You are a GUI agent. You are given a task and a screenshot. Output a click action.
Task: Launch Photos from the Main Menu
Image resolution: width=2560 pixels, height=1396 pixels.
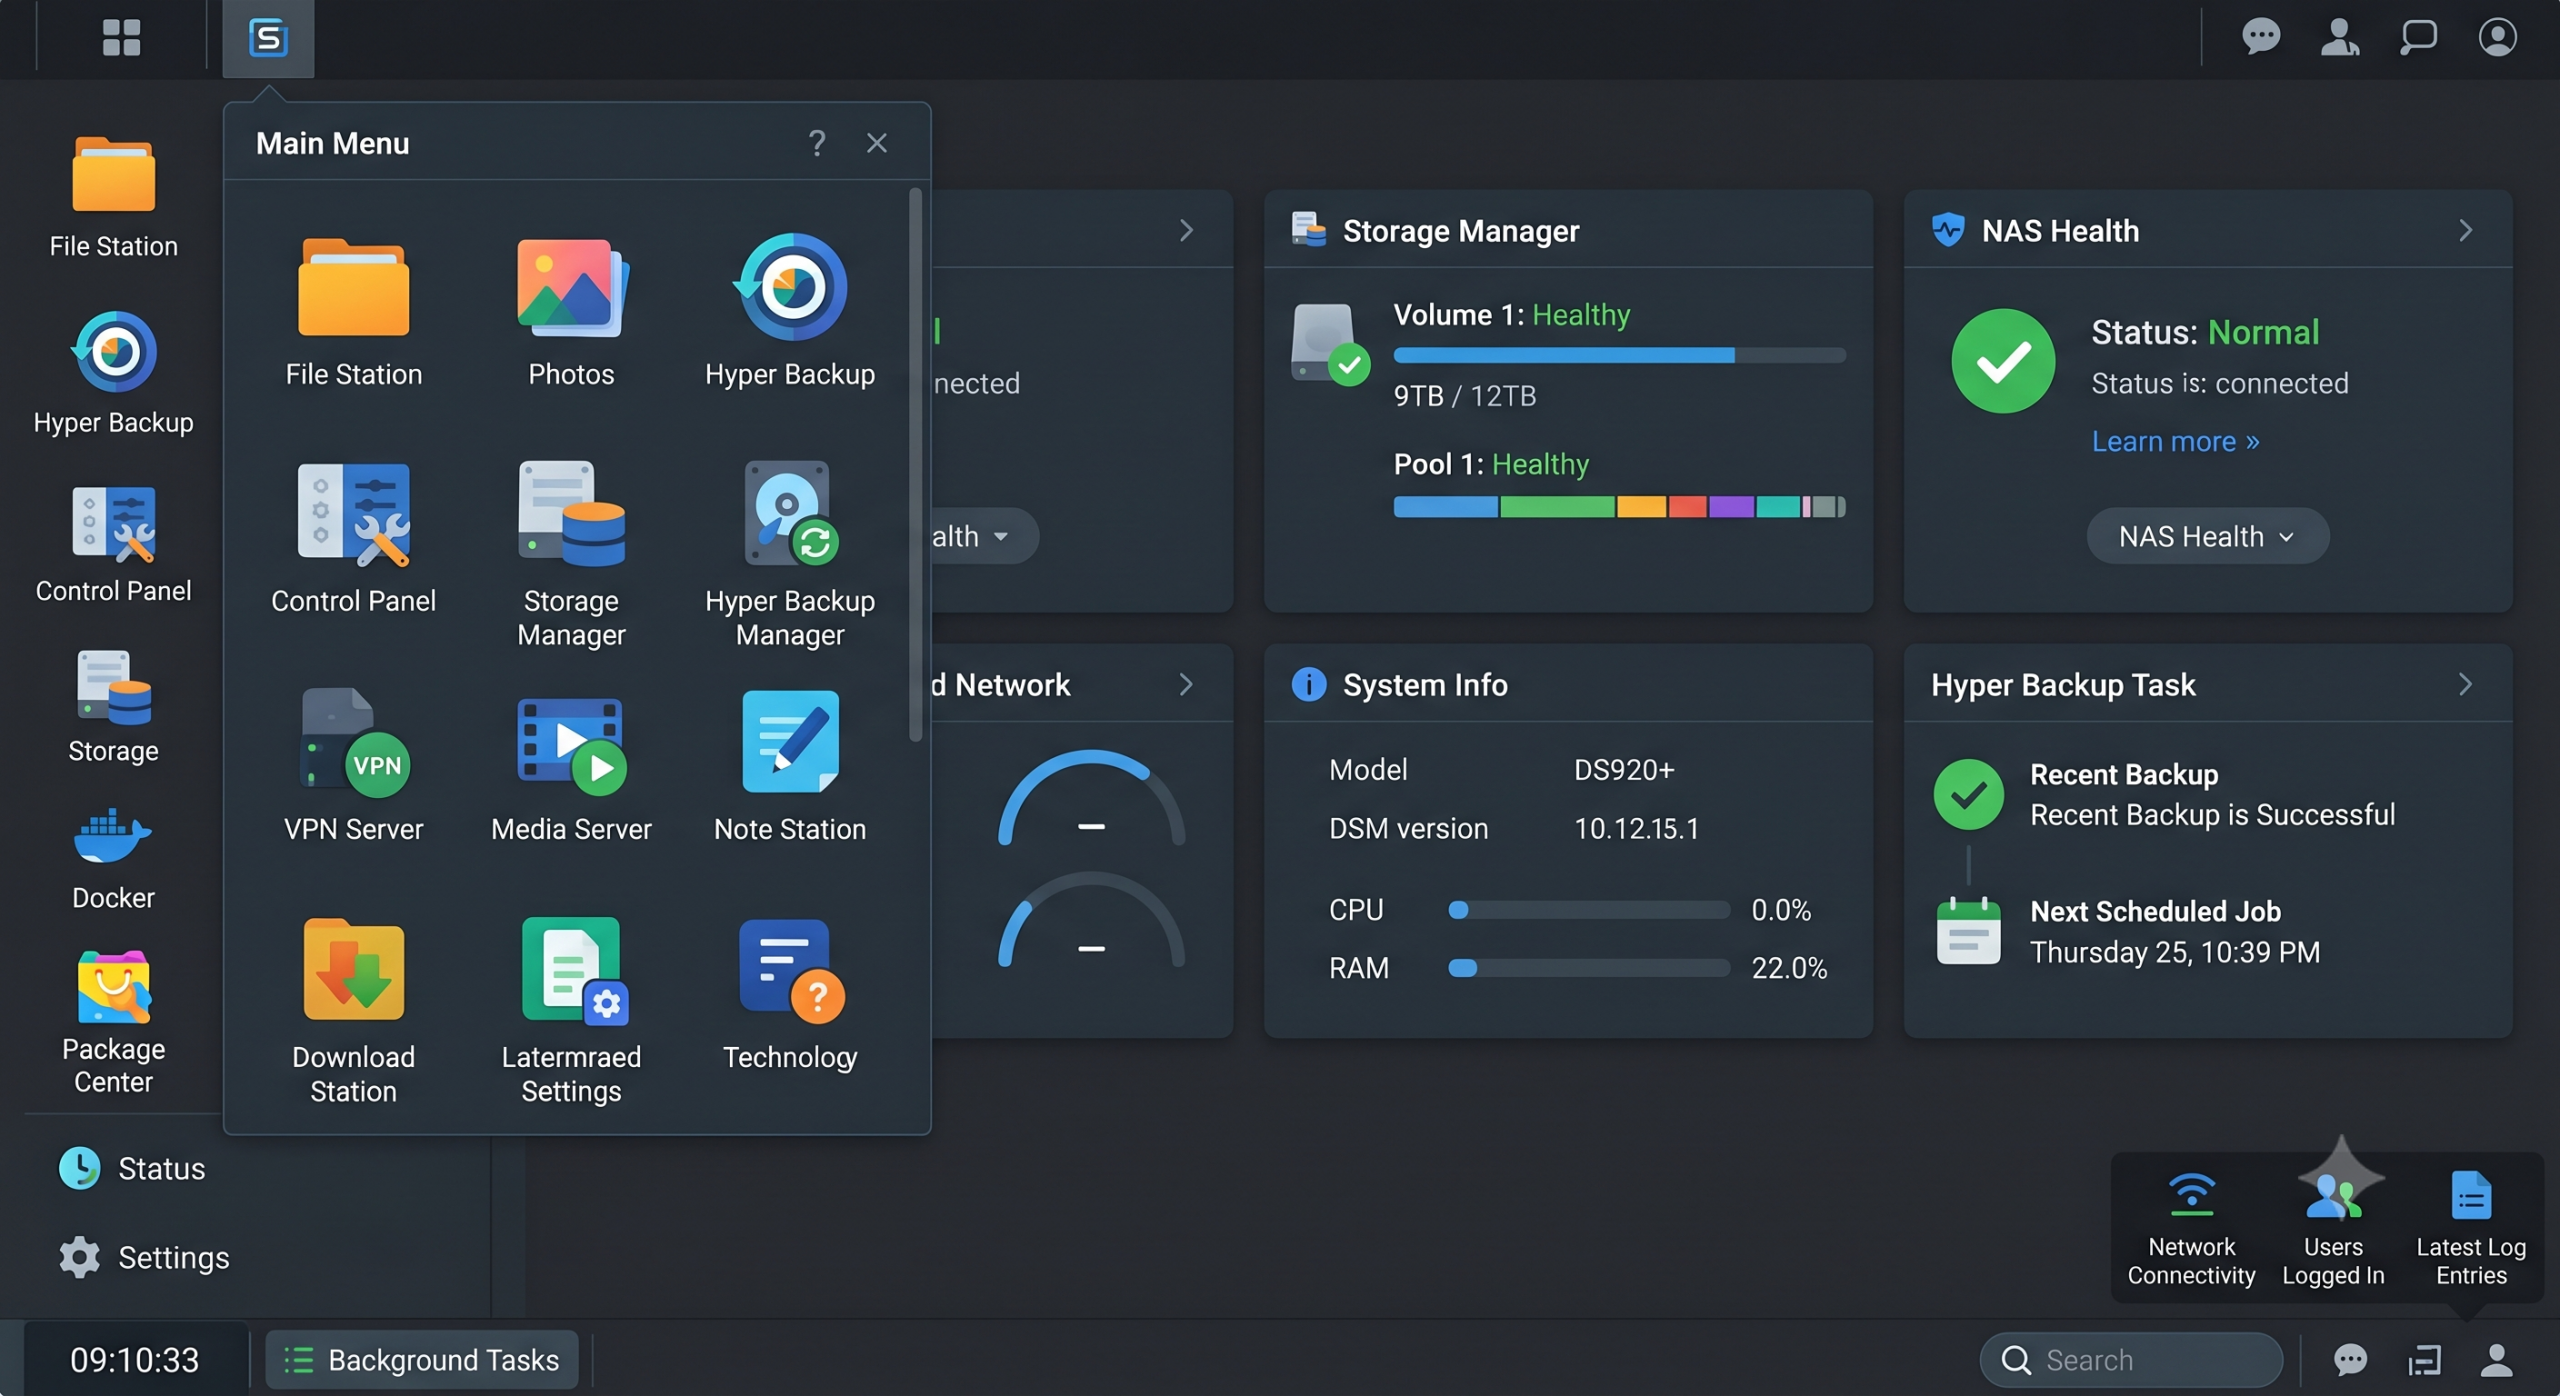pyautogui.click(x=571, y=312)
